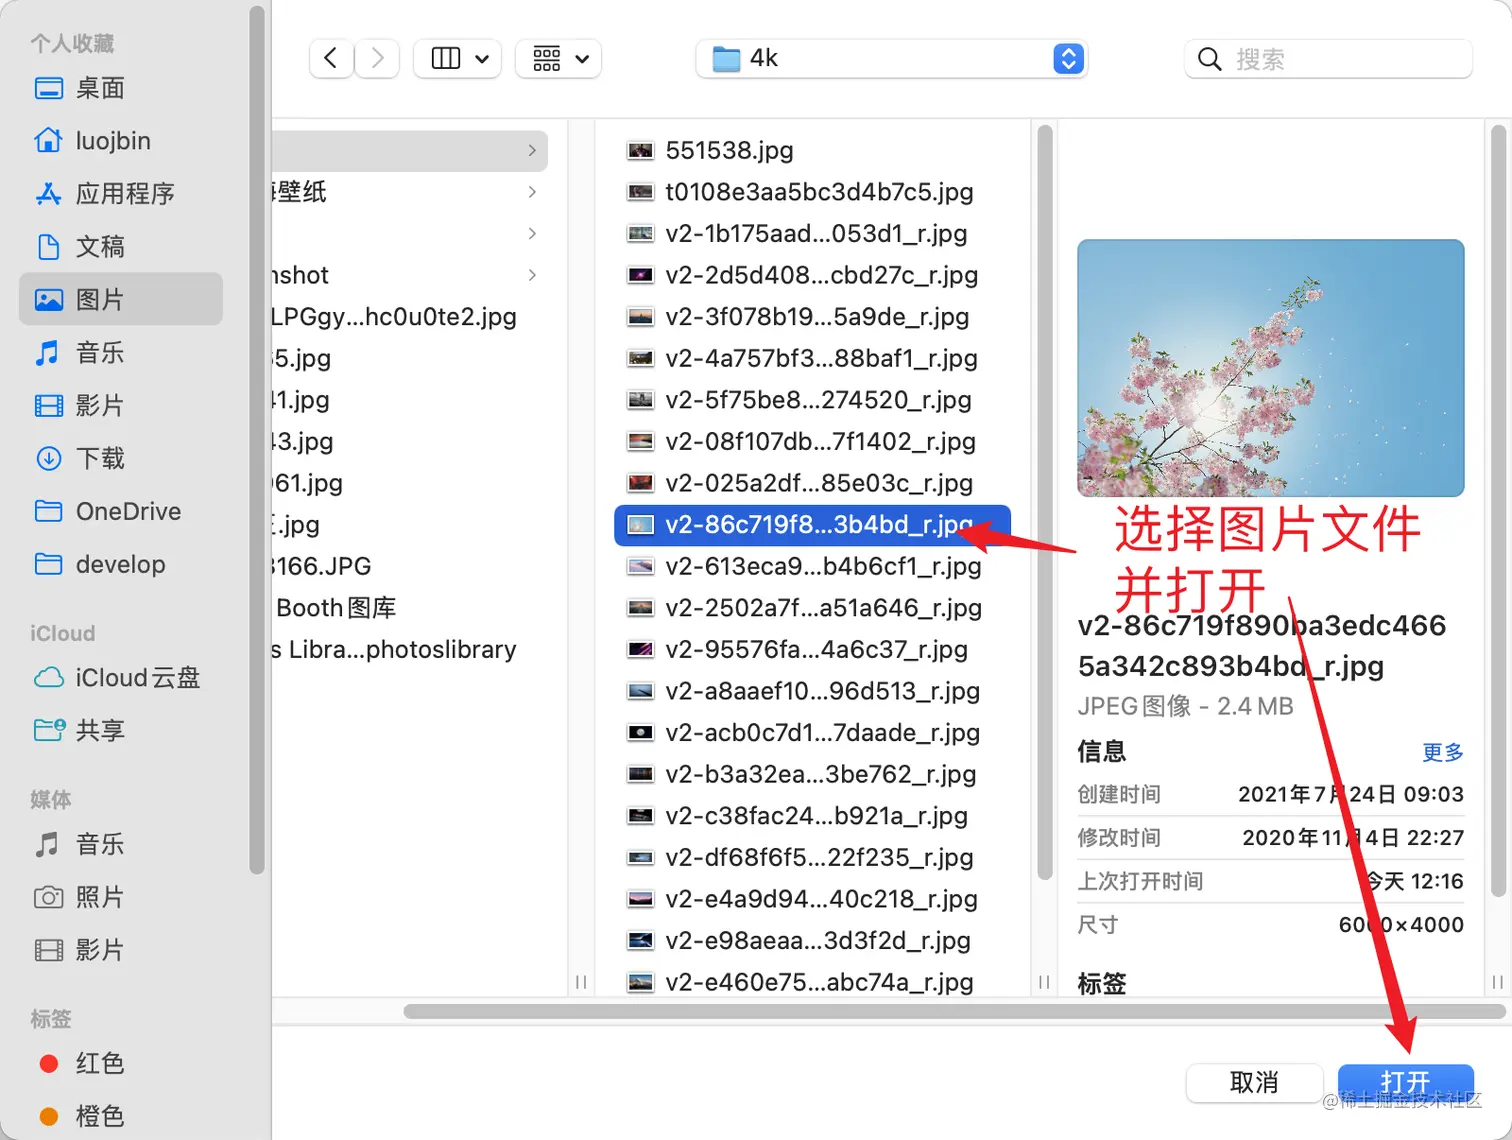Click the back navigation arrow
Image resolution: width=1512 pixels, height=1140 pixels.
[331, 58]
